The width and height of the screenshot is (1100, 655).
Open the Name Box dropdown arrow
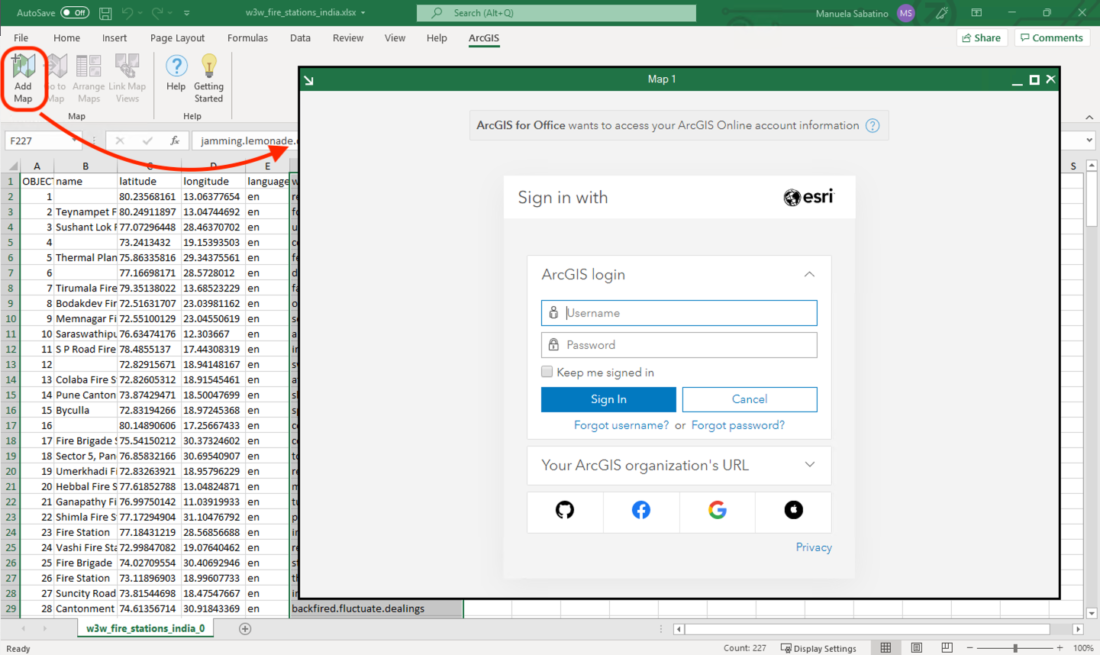point(74,140)
